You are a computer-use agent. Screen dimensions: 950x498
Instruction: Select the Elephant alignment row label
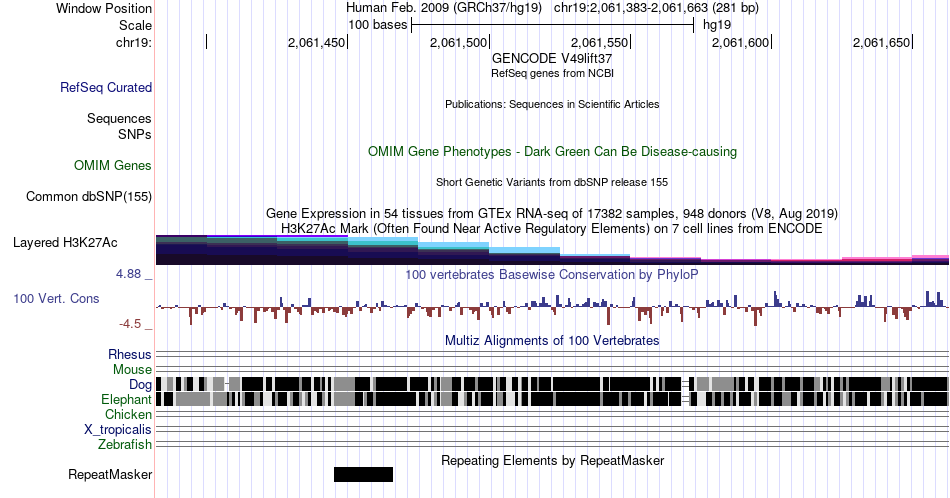127,399
